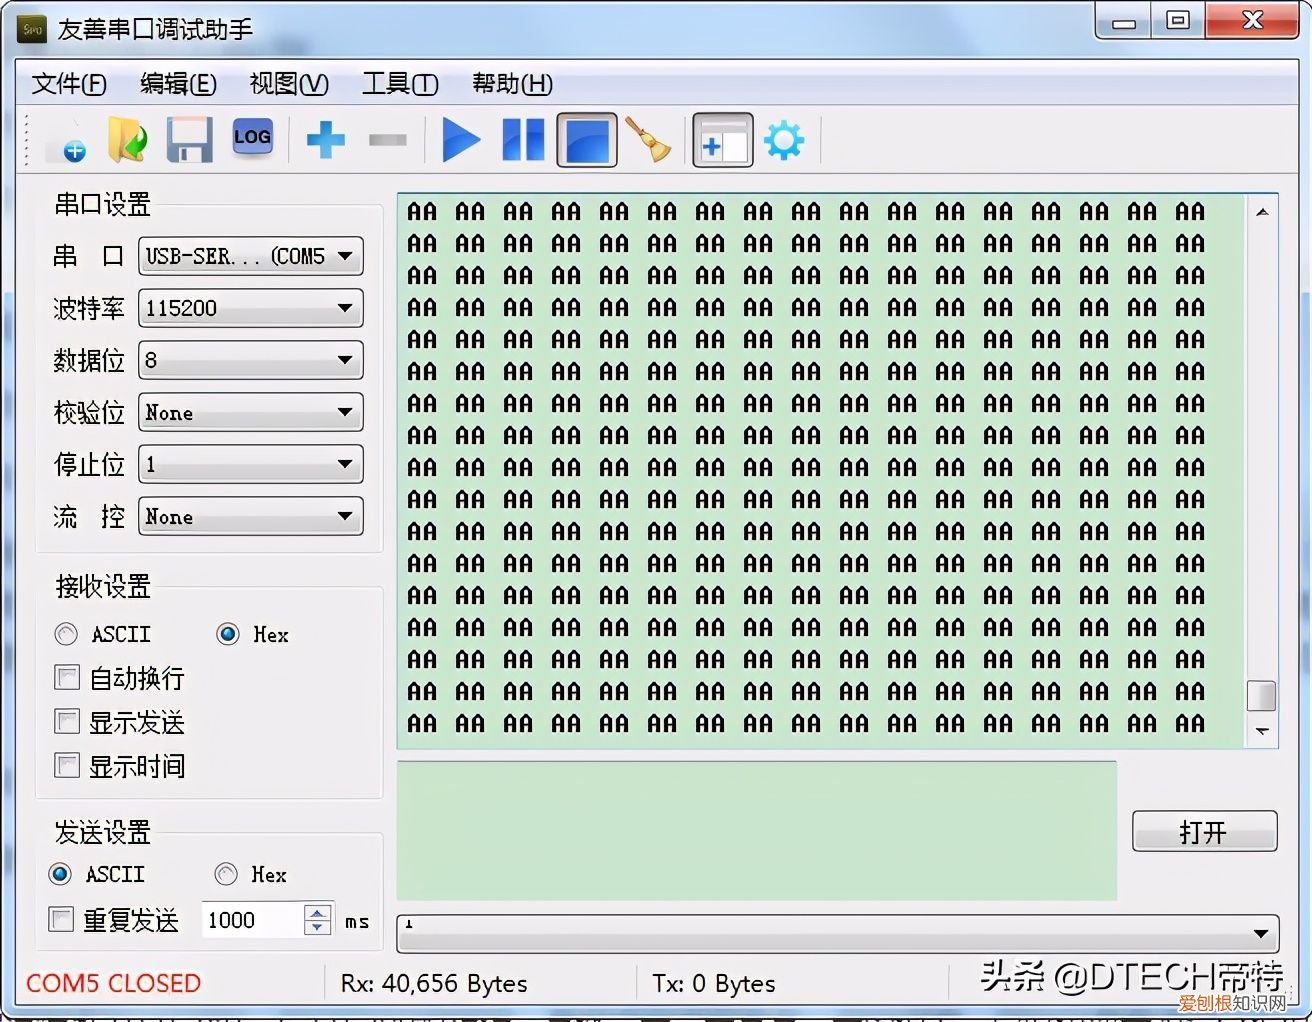
Task: Enable the 自动换行 checkbox
Action: click(67, 678)
